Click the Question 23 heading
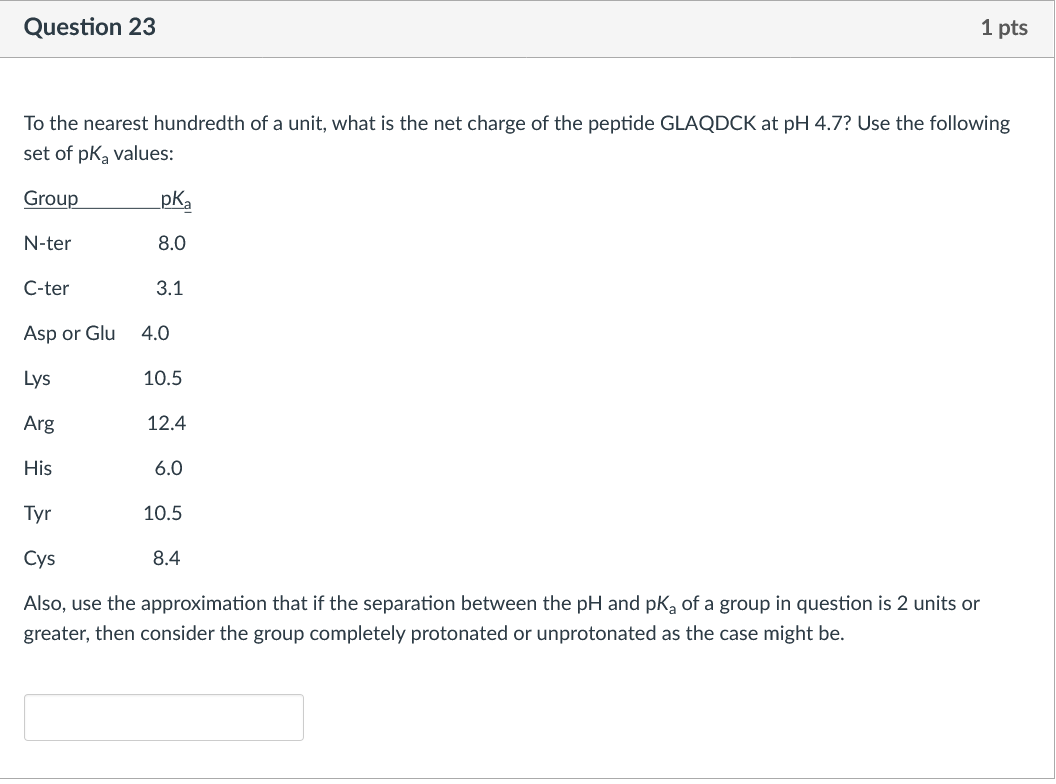 90,27
